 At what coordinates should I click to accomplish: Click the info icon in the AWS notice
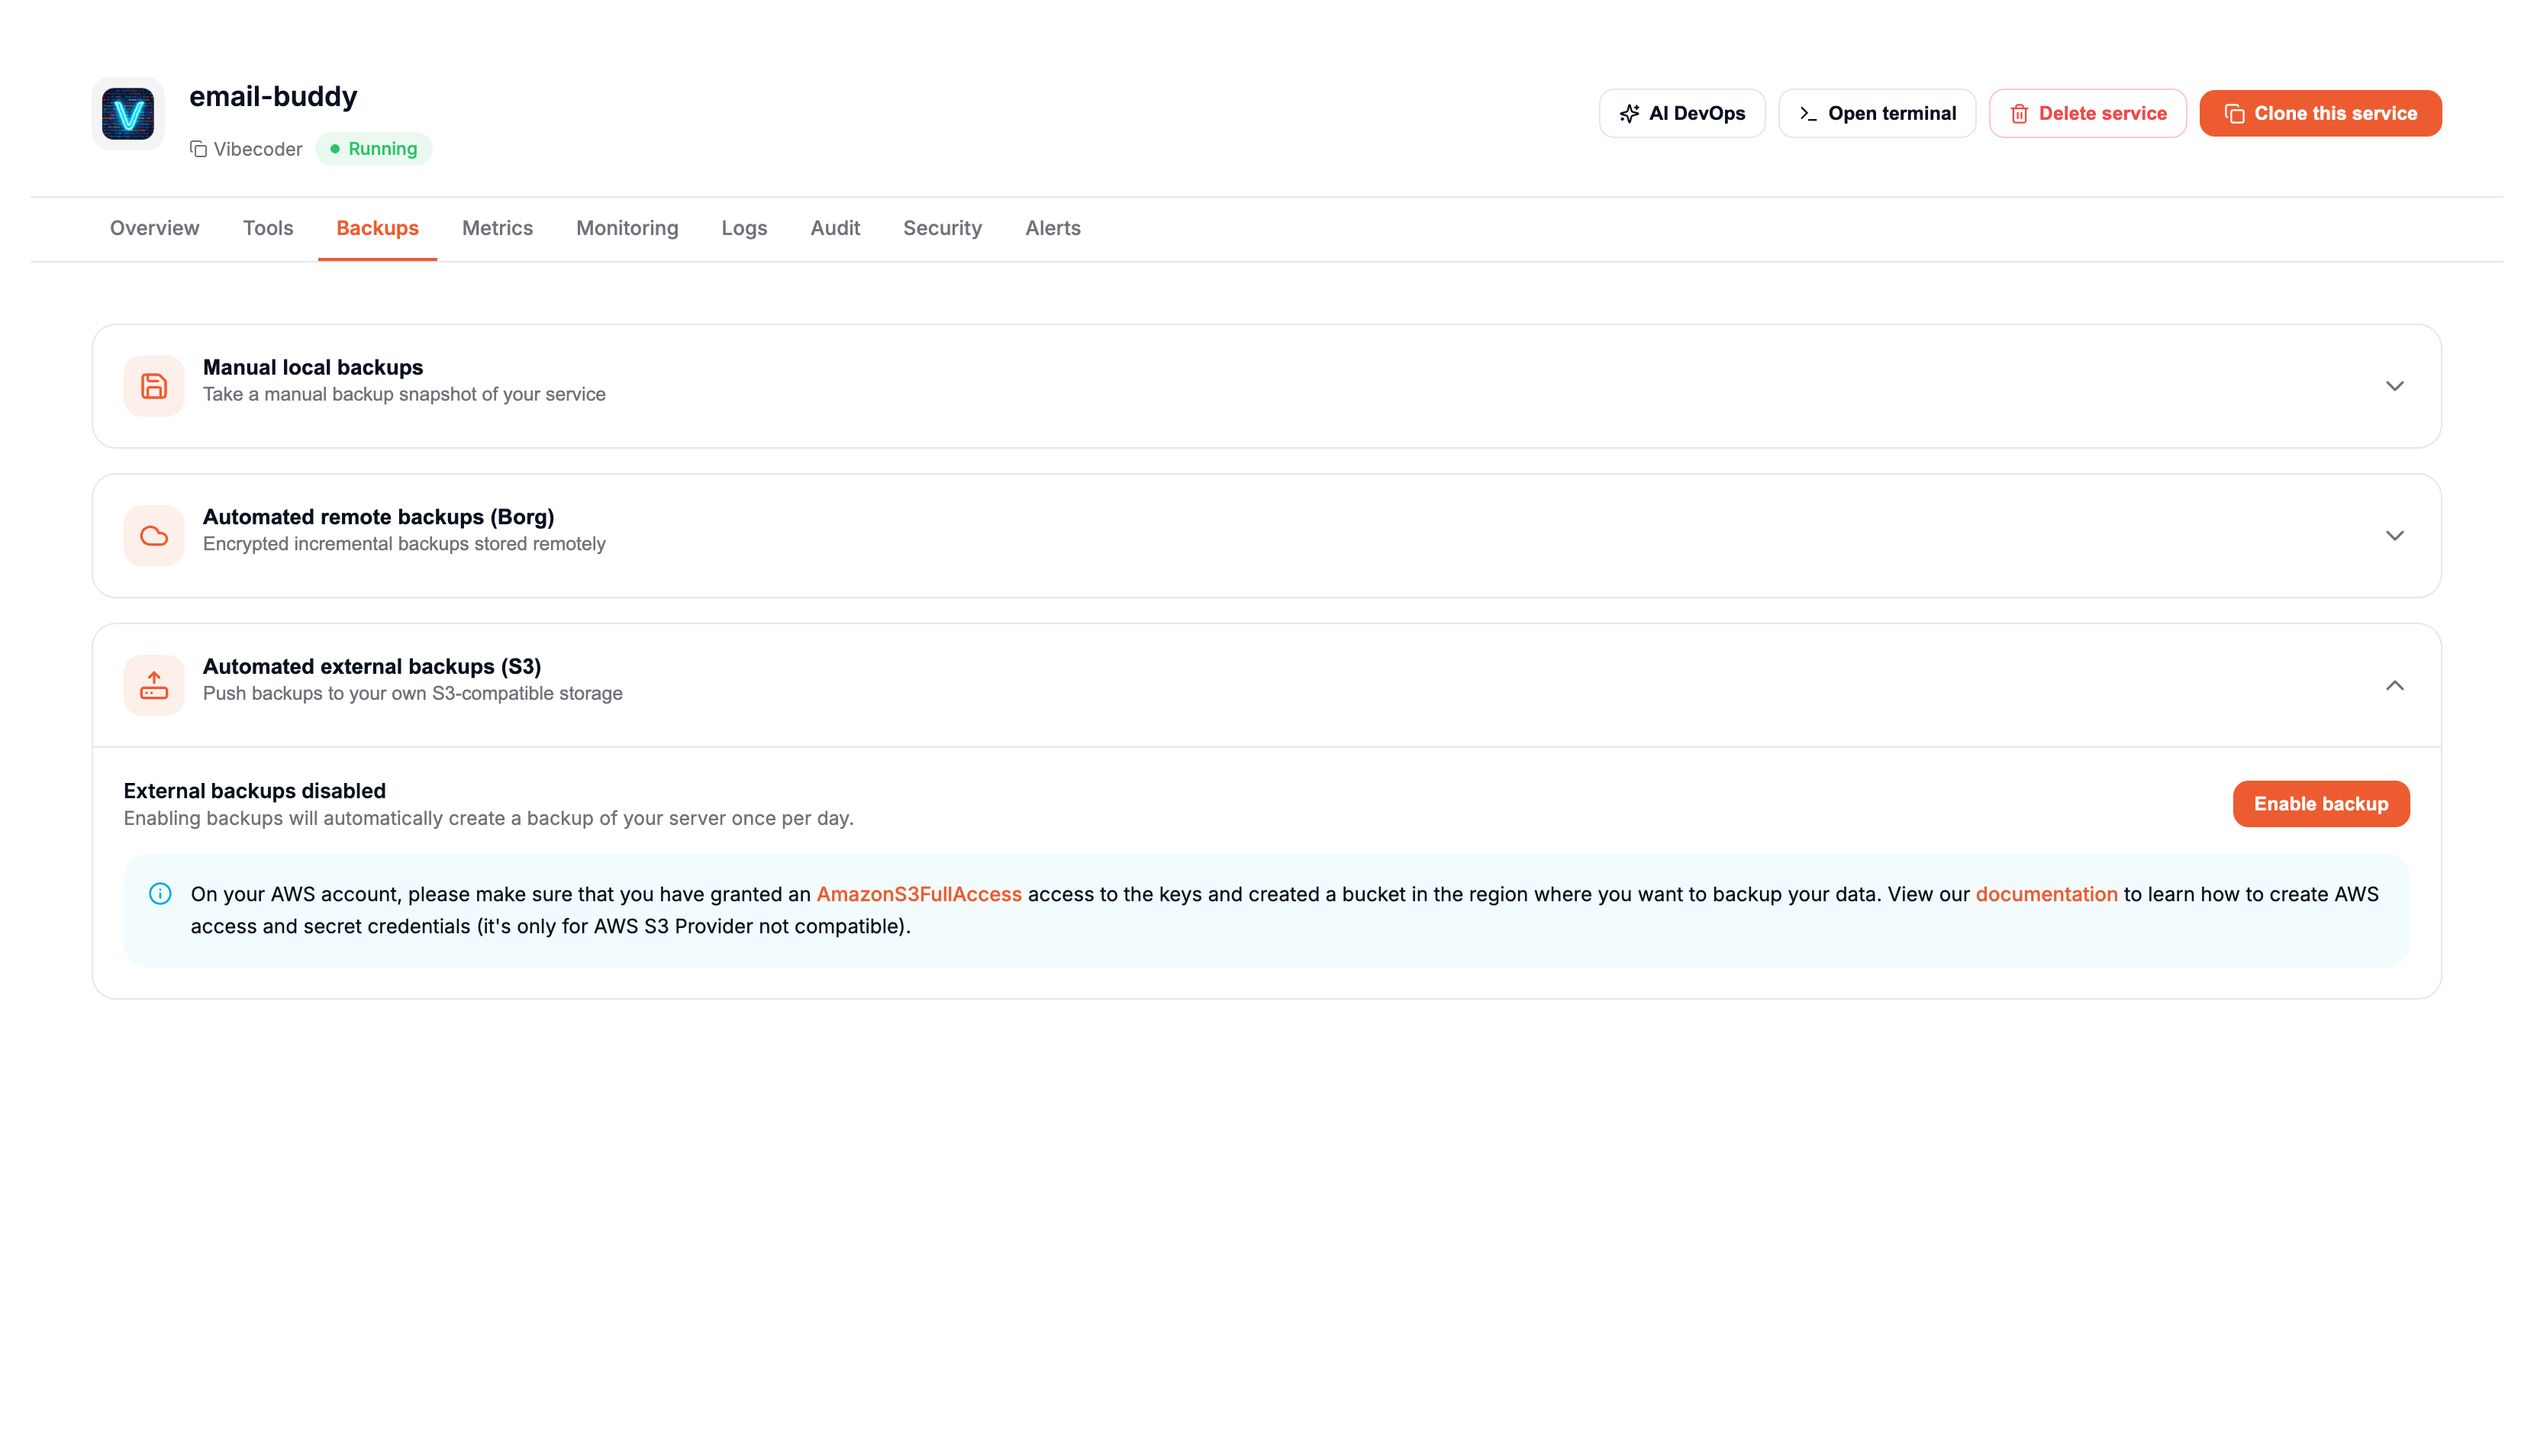click(160, 894)
